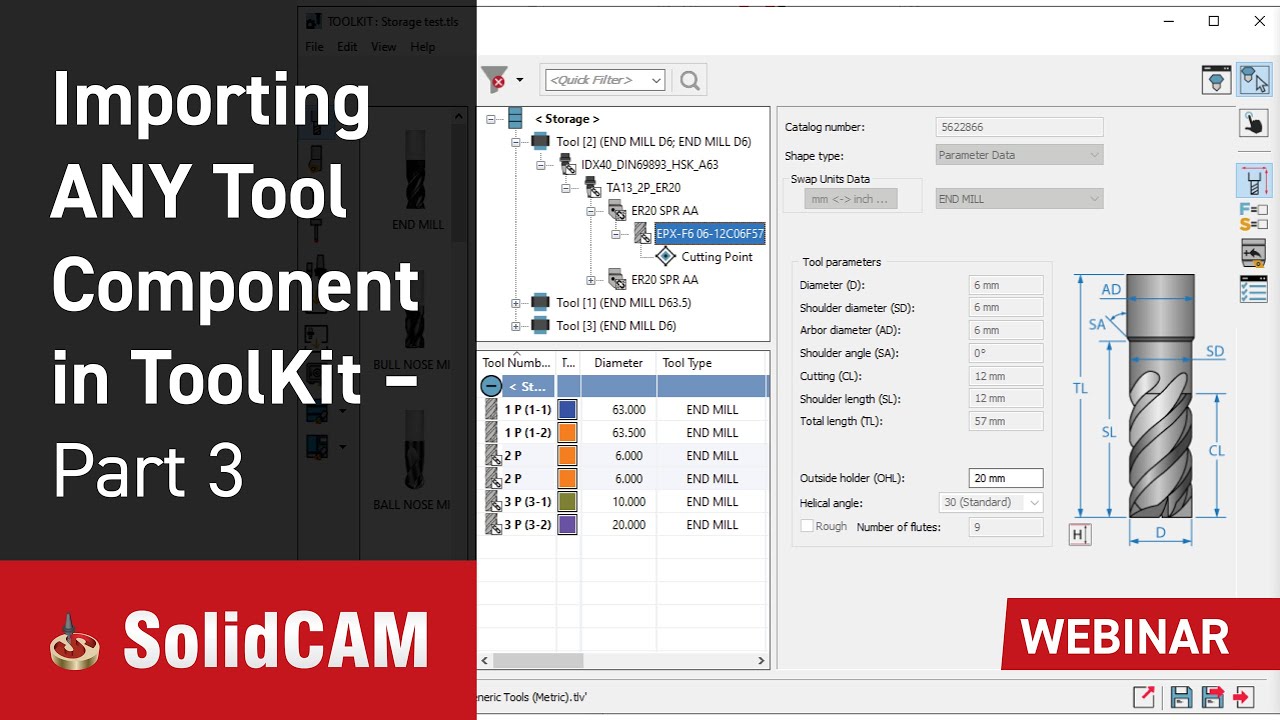Expand Tool [3] (END MILL D6) node
This screenshot has width=1280, height=720.
point(515,326)
